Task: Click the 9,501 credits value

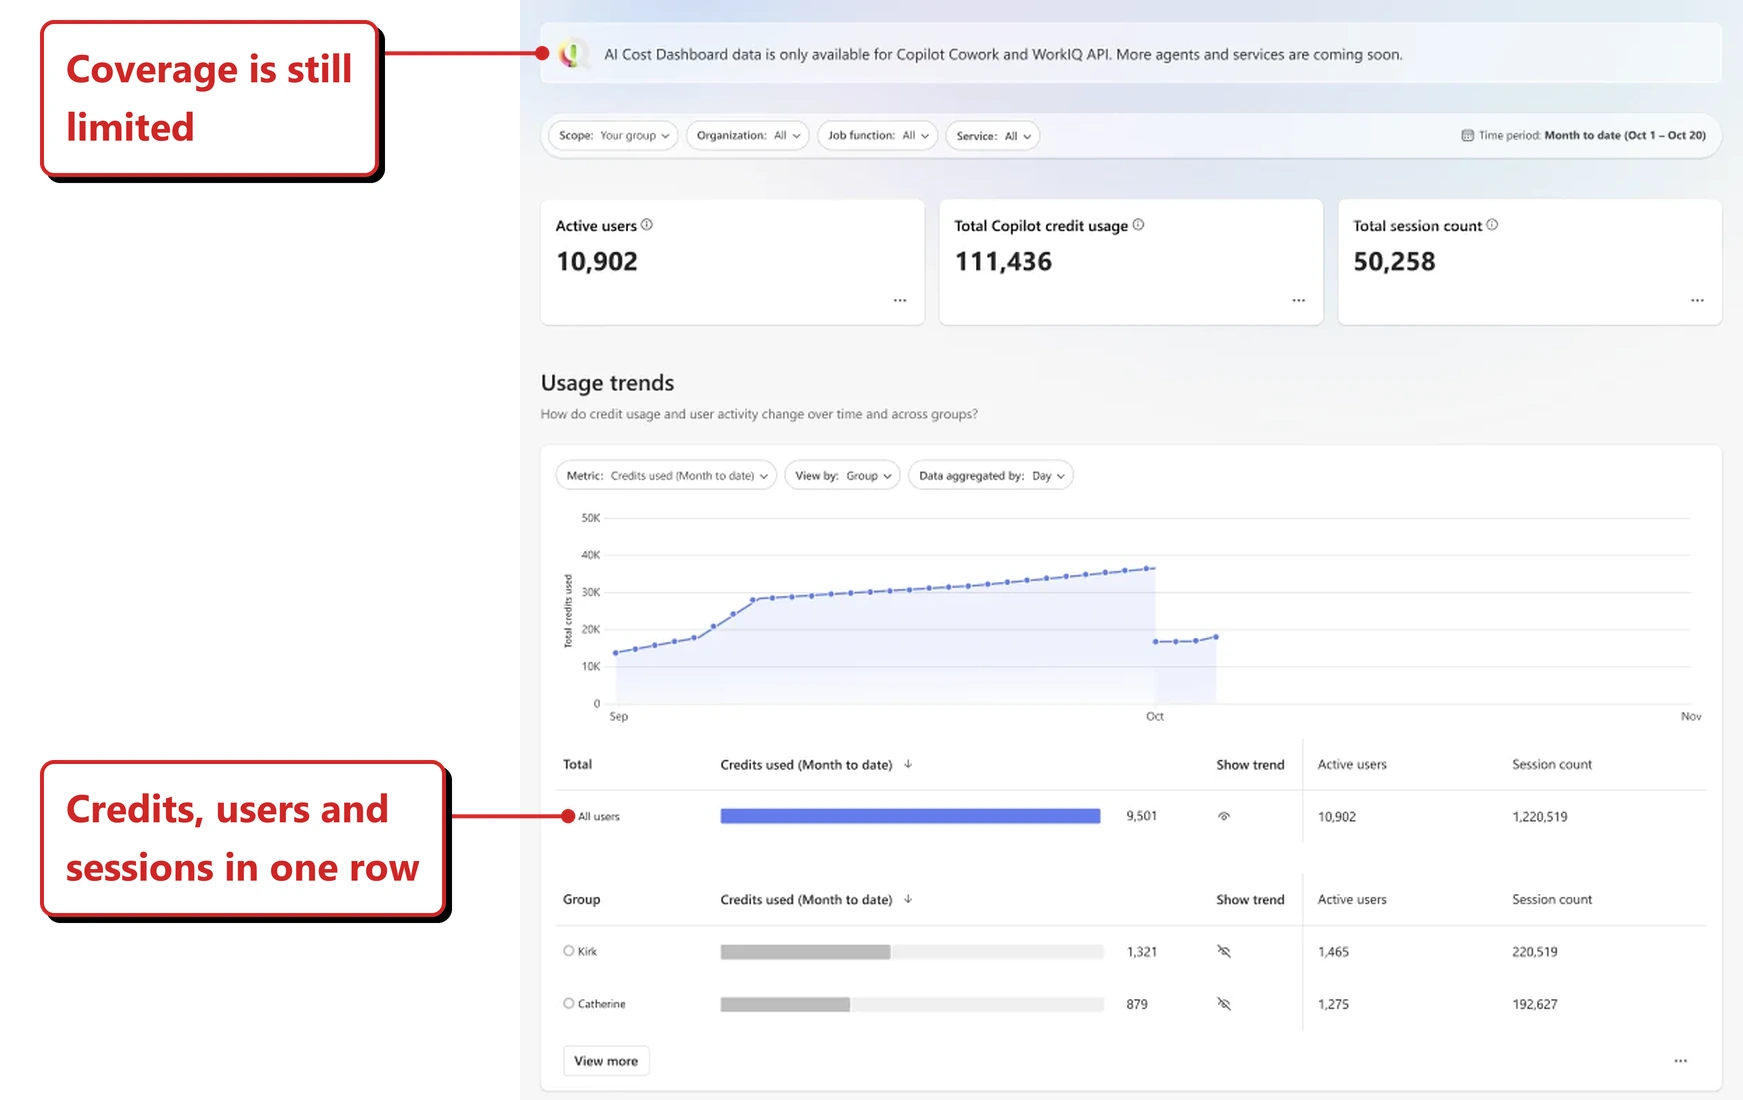Action: tap(1141, 816)
